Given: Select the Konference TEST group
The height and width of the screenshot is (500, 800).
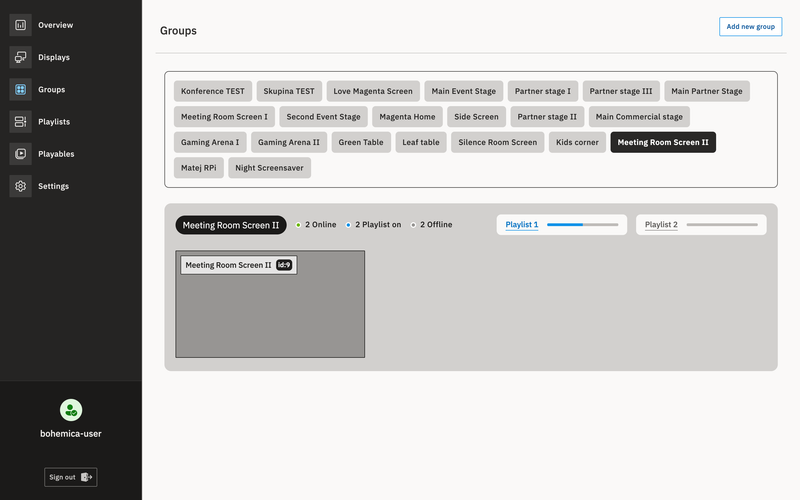Looking at the screenshot, I should click(213, 91).
